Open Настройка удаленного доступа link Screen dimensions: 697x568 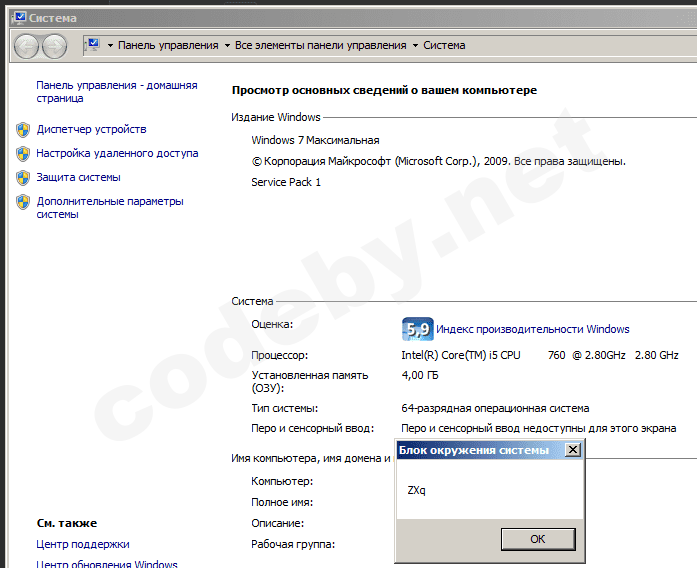[117, 153]
